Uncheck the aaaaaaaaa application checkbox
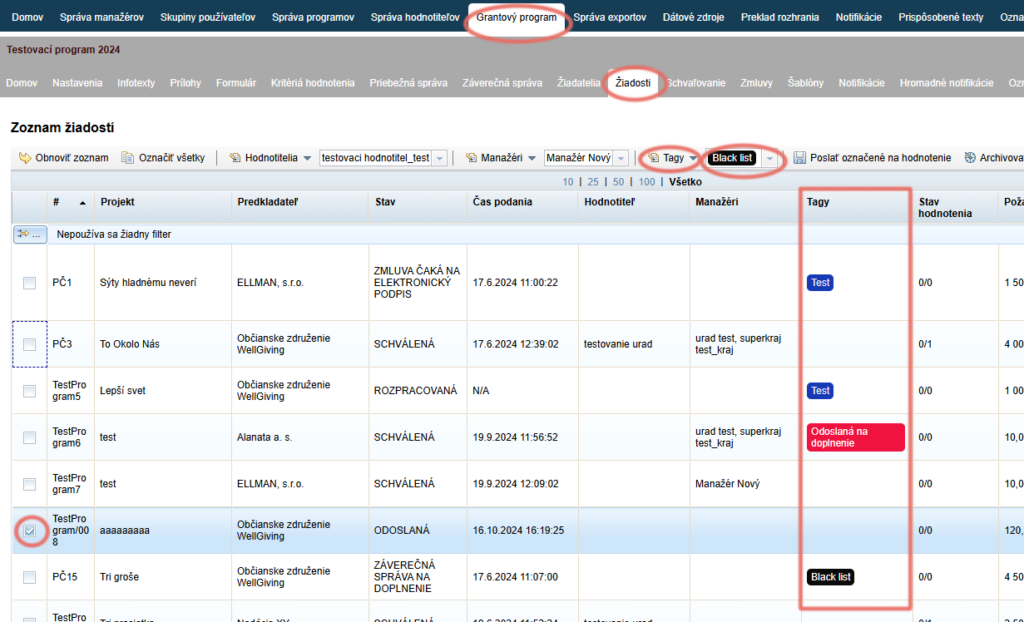The image size is (1024, 622). coord(29,531)
